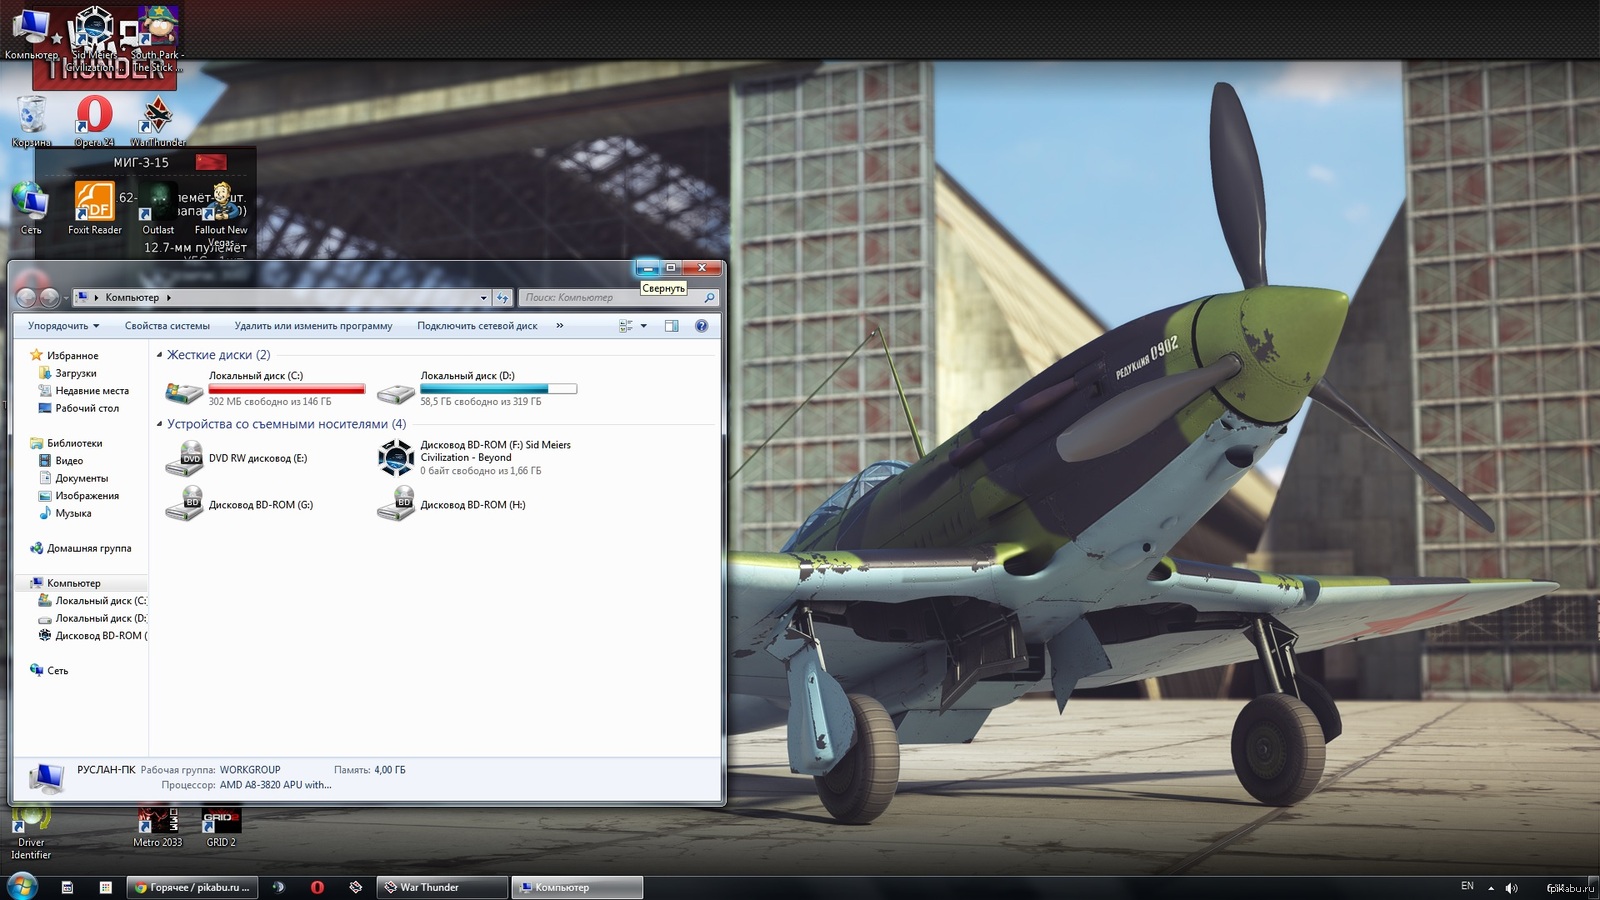The image size is (1600, 900).
Task: Click the D: drive blue usage bar
Action: coord(499,389)
